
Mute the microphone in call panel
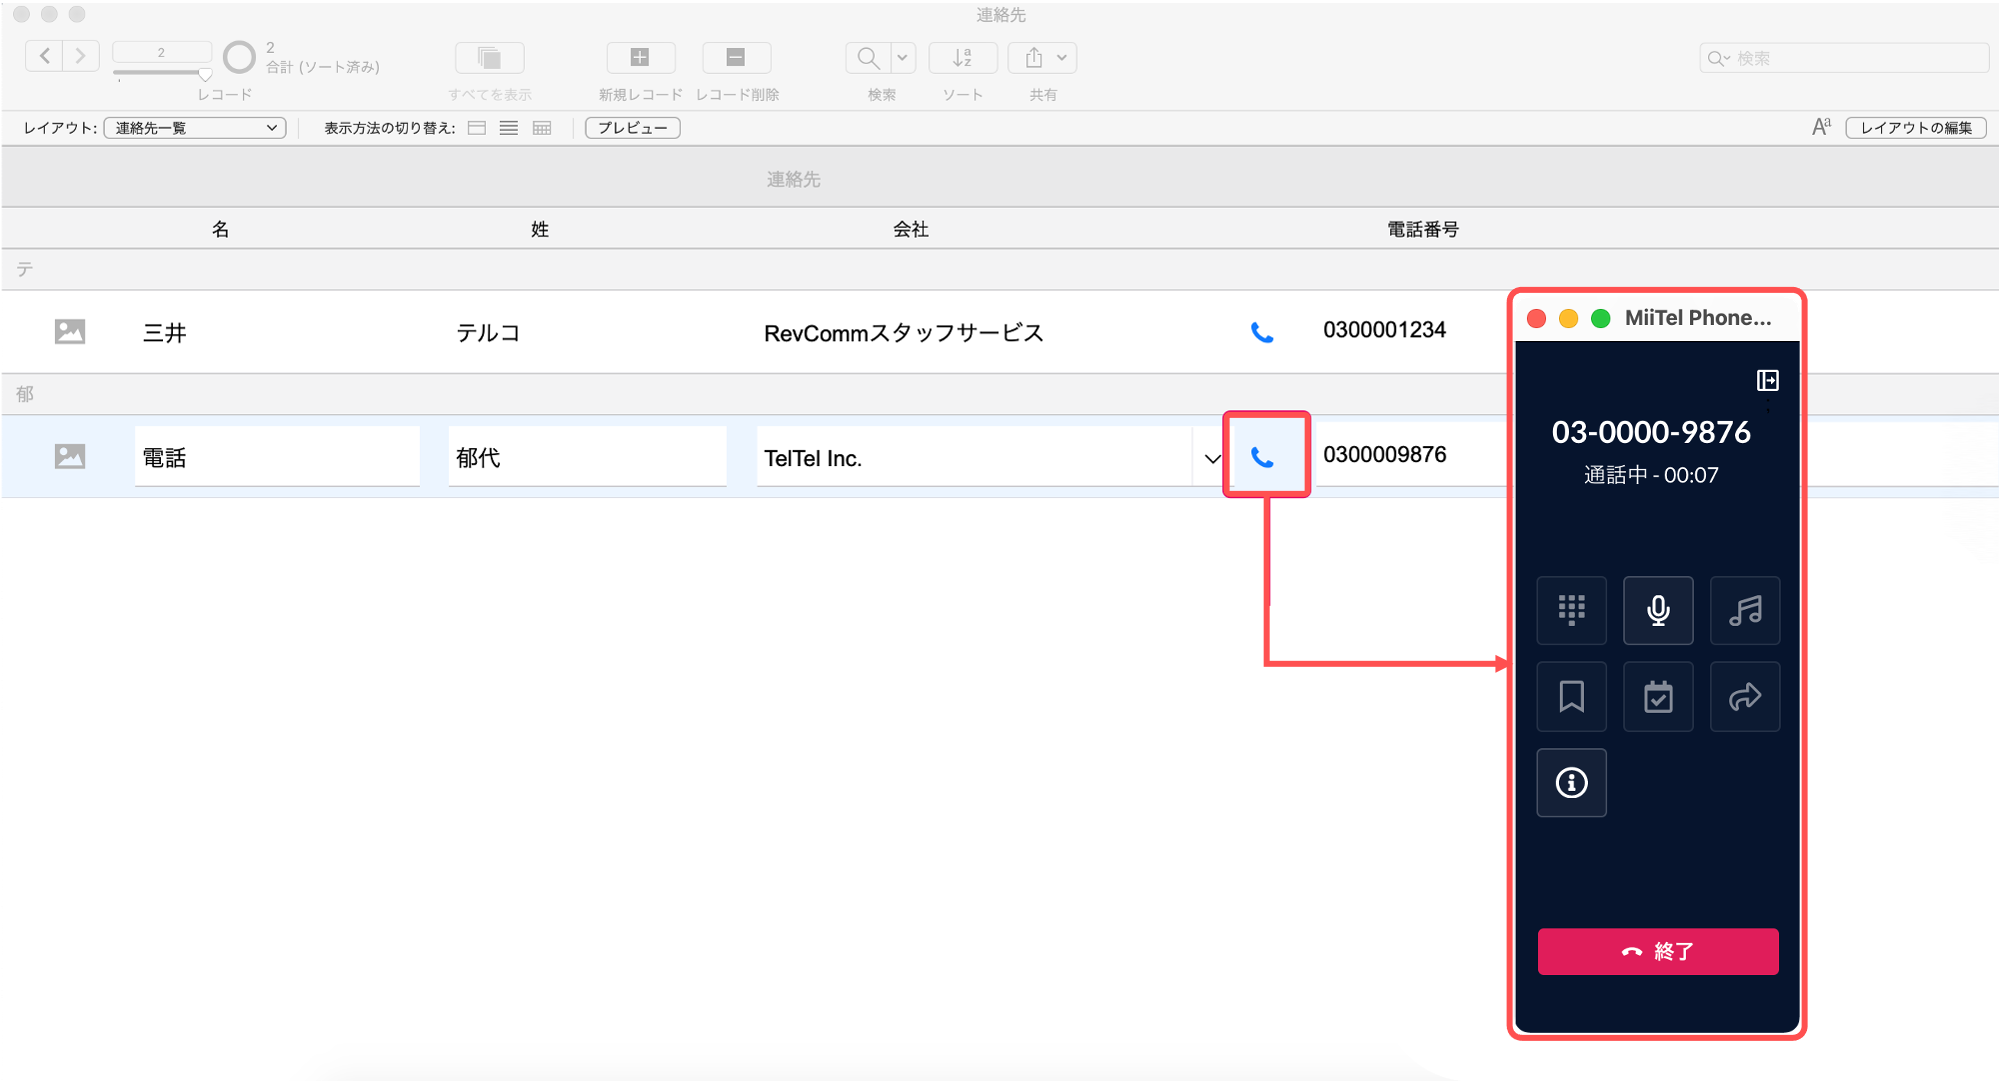(1657, 610)
